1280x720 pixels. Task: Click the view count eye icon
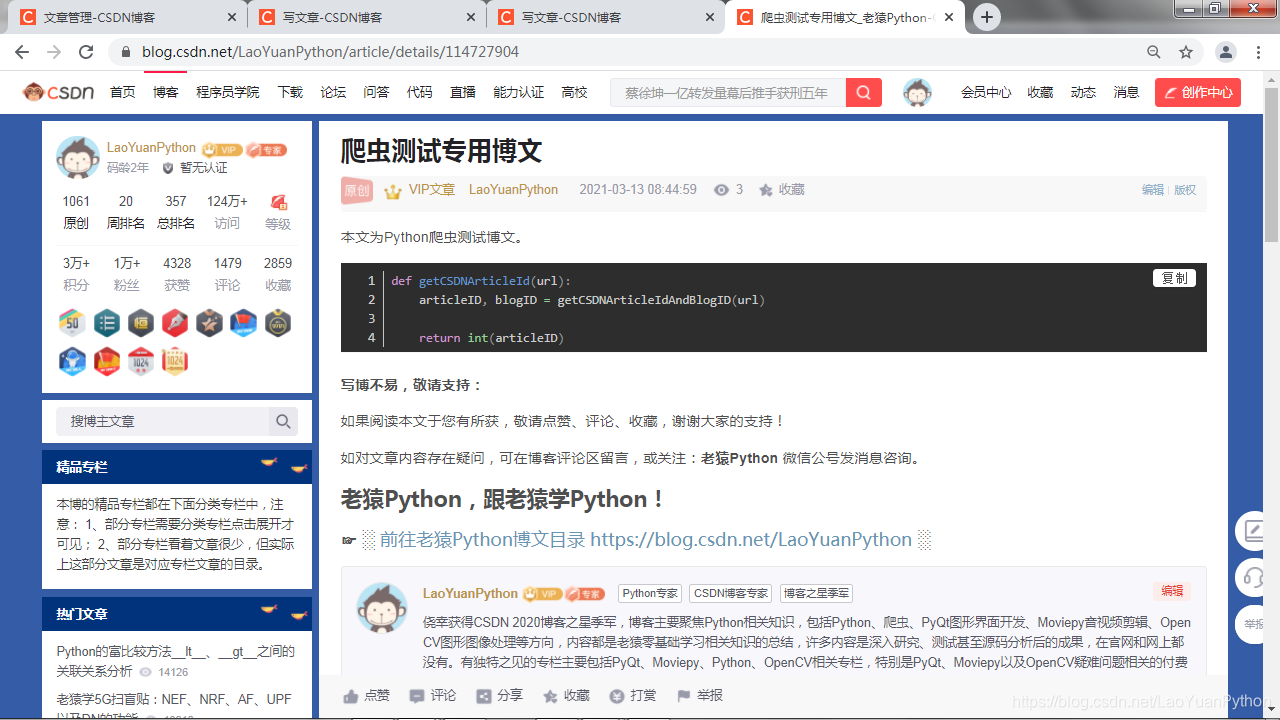pyautogui.click(x=722, y=190)
